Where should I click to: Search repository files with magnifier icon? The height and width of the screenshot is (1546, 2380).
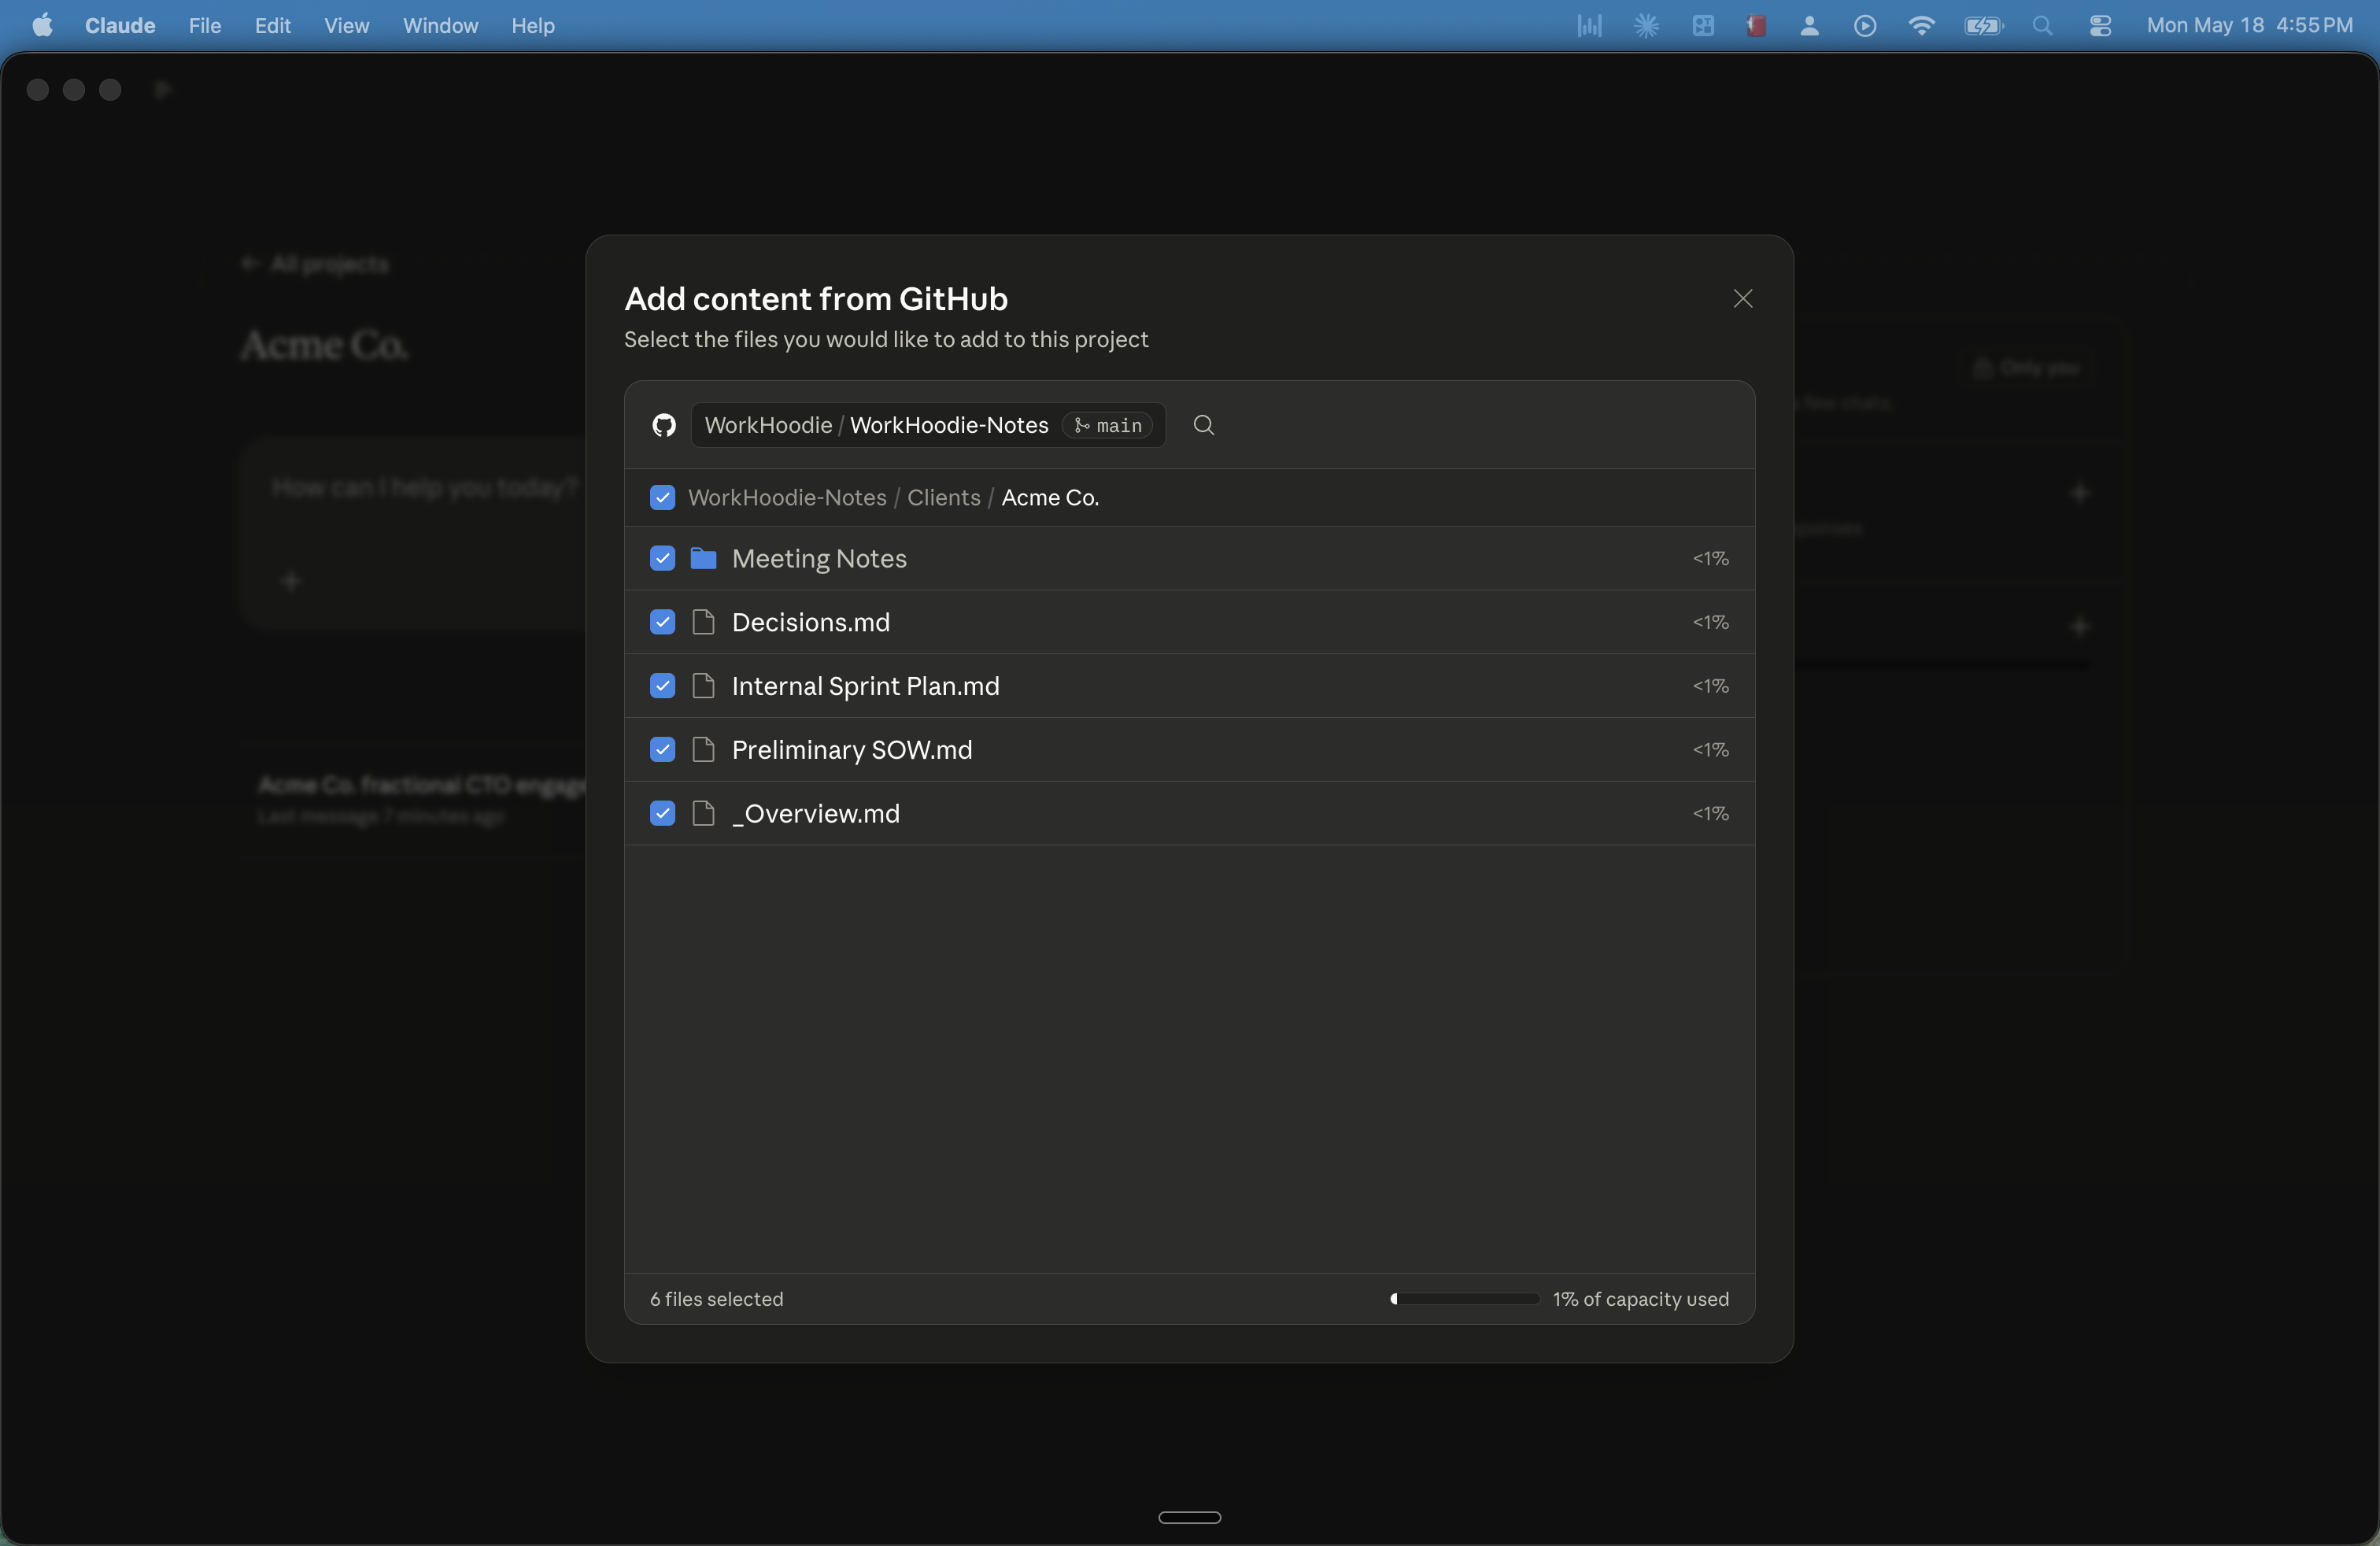pyautogui.click(x=1204, y=425)
